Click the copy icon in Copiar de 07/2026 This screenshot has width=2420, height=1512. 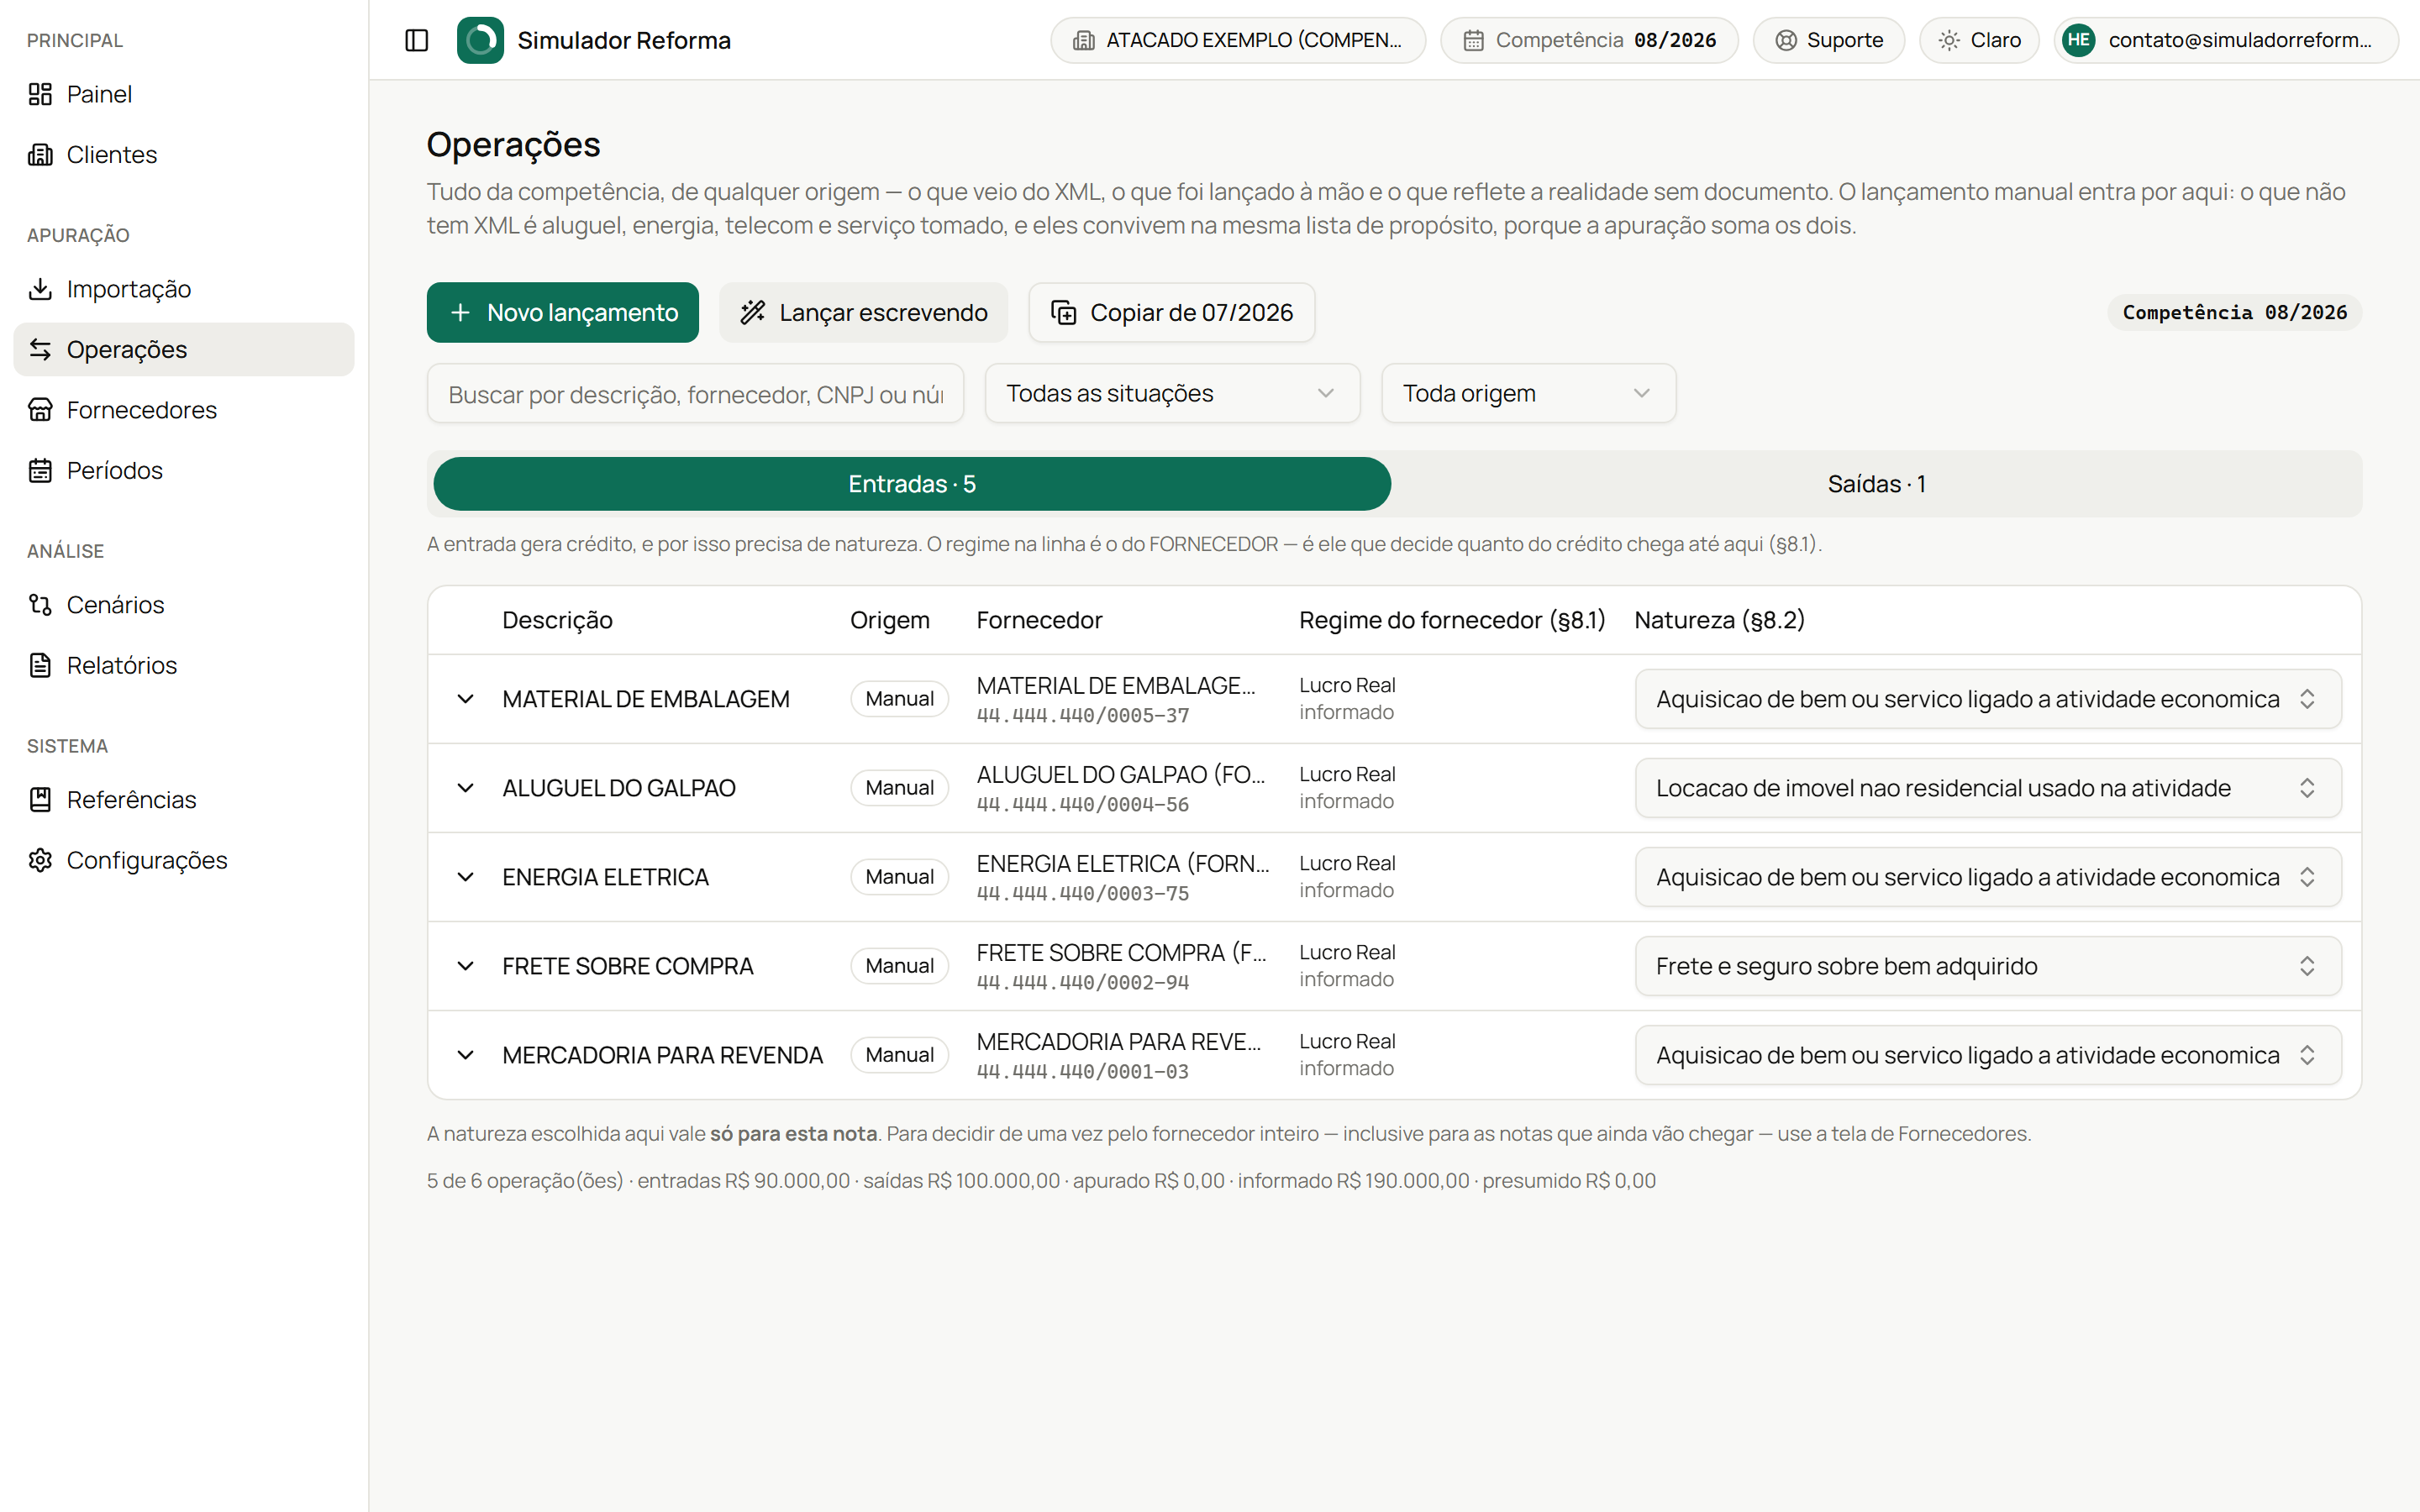click(1063, 313)
